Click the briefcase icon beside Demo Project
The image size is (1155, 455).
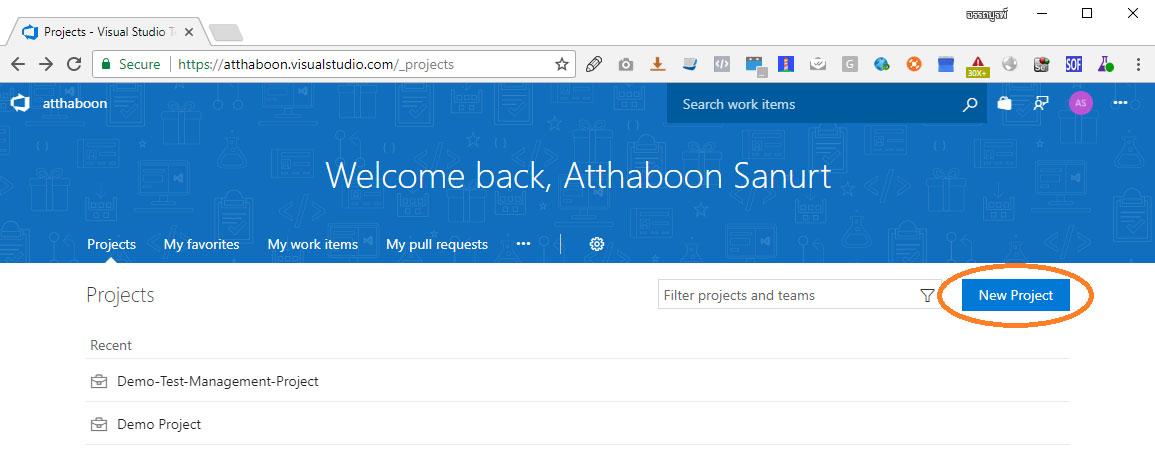click(x=98, y=425)
